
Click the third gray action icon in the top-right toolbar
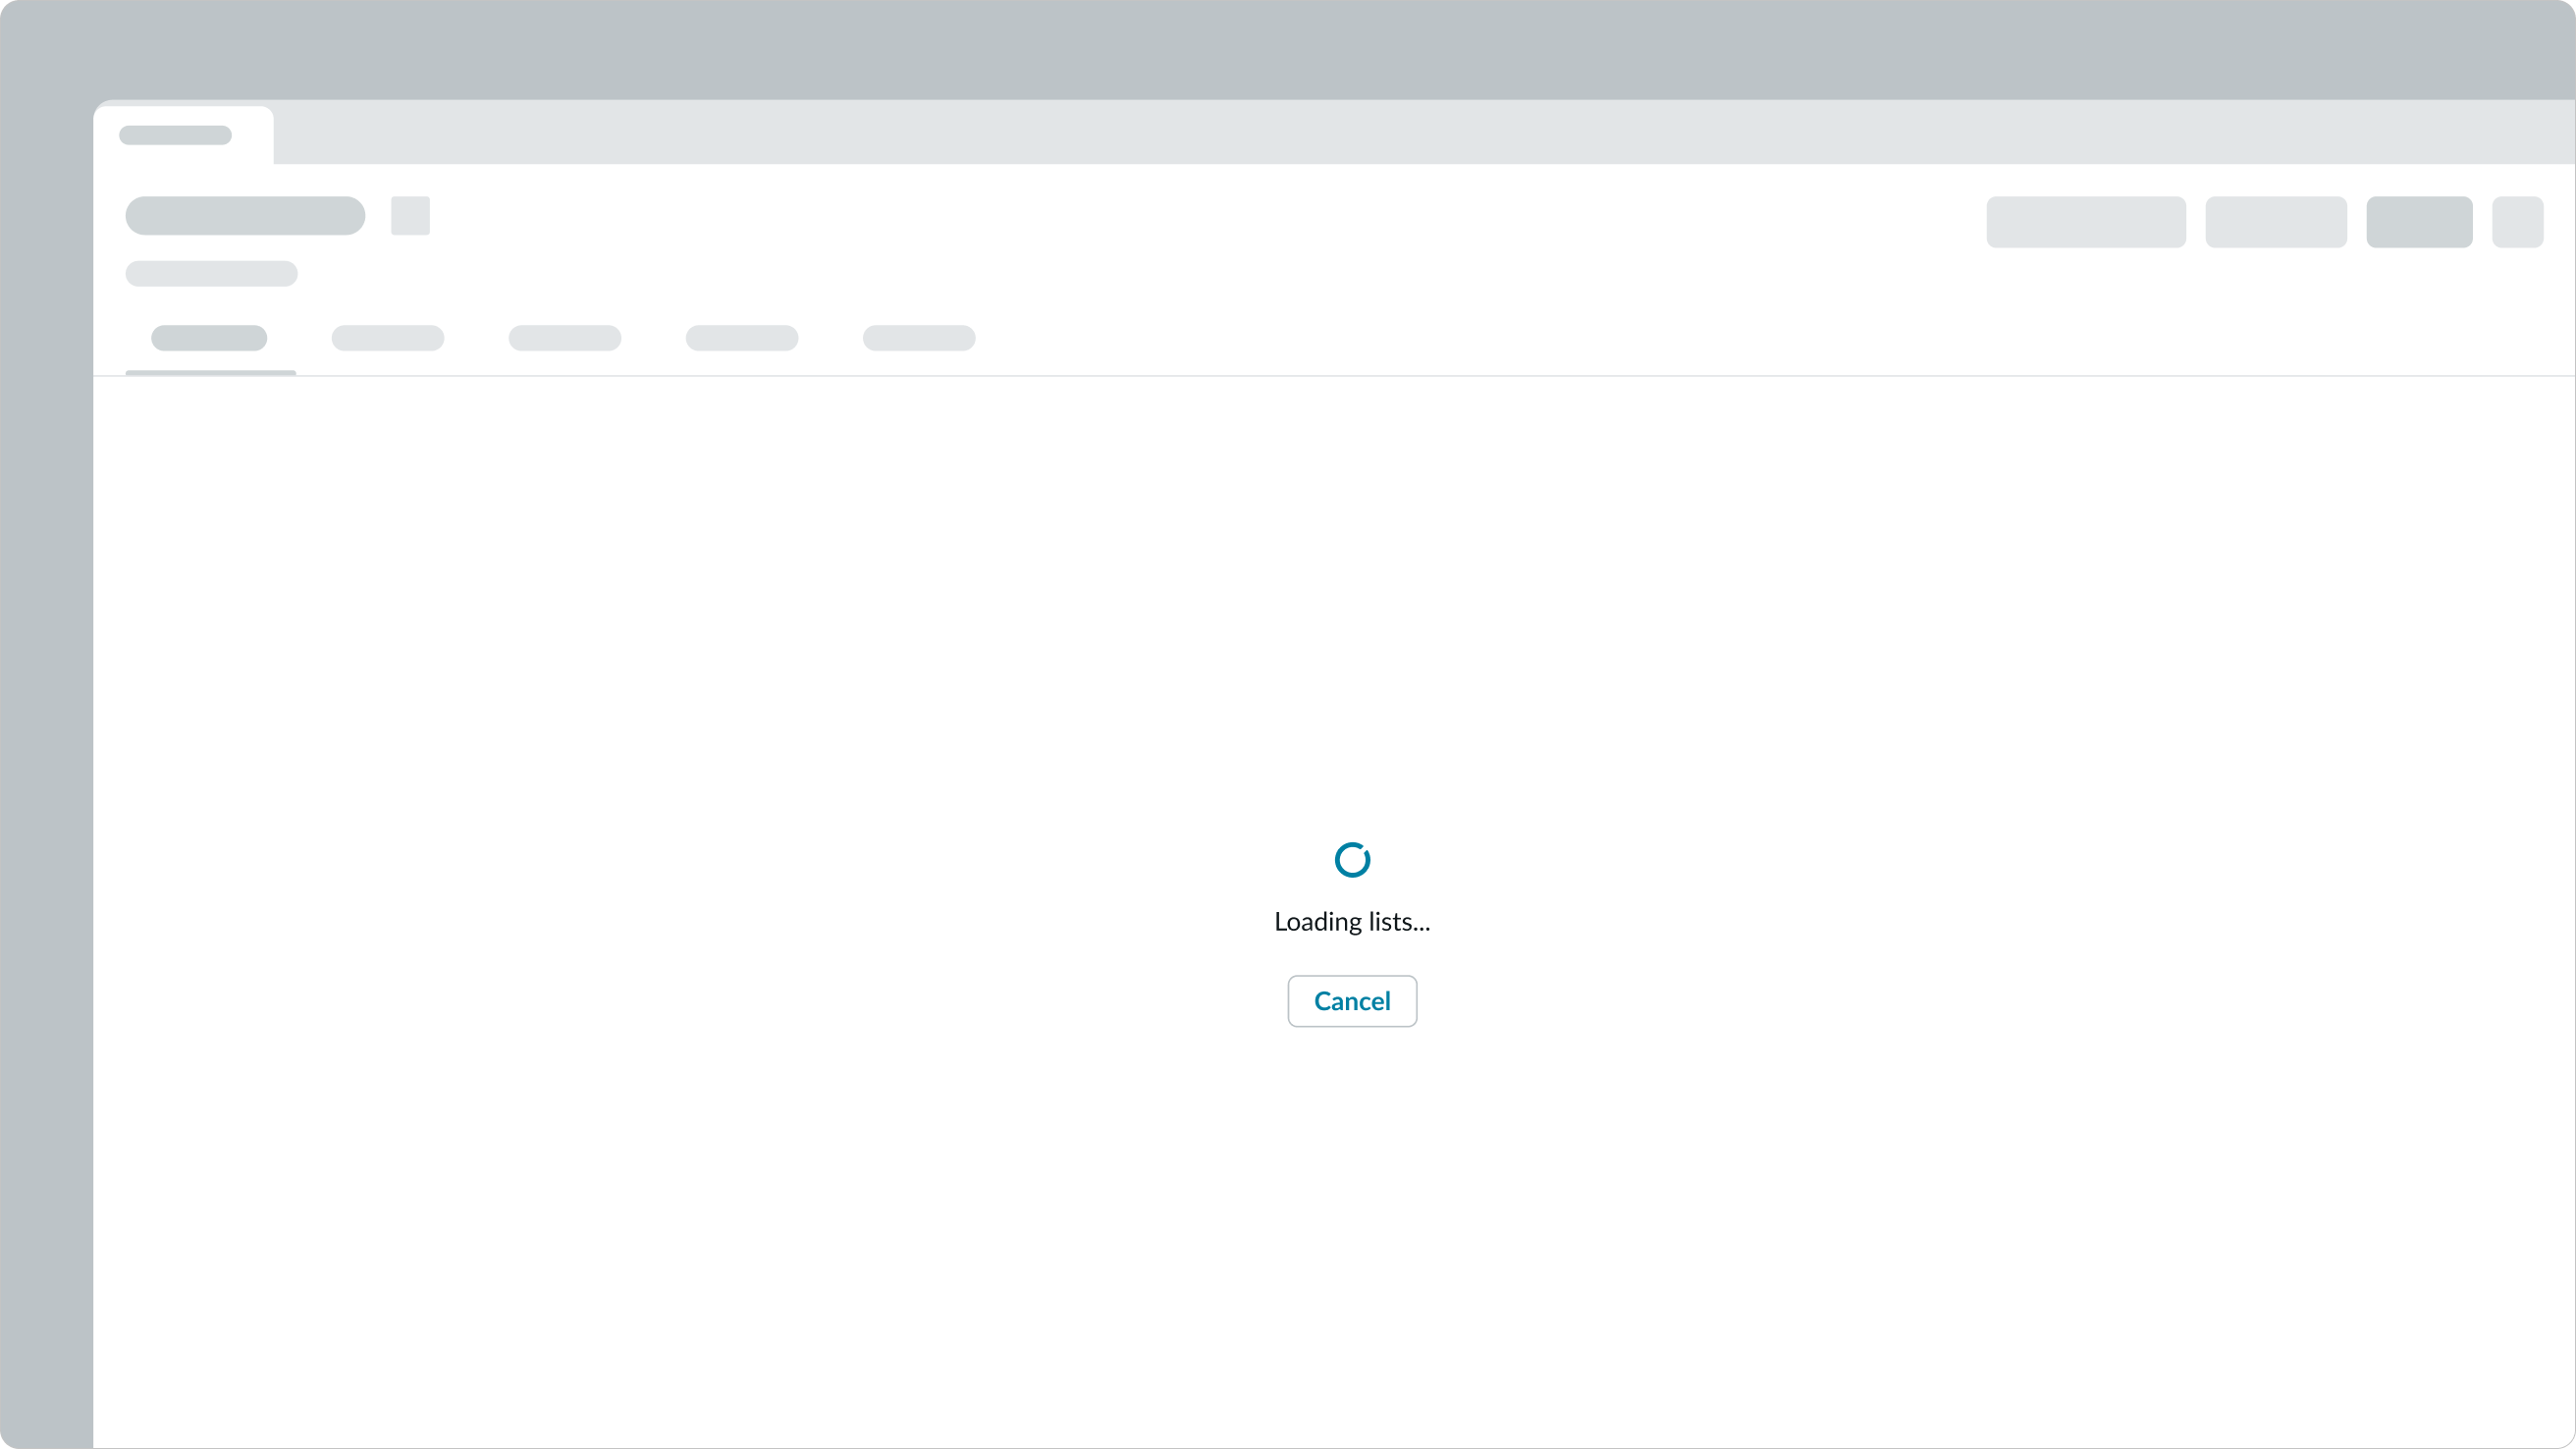click(2417, 222)
